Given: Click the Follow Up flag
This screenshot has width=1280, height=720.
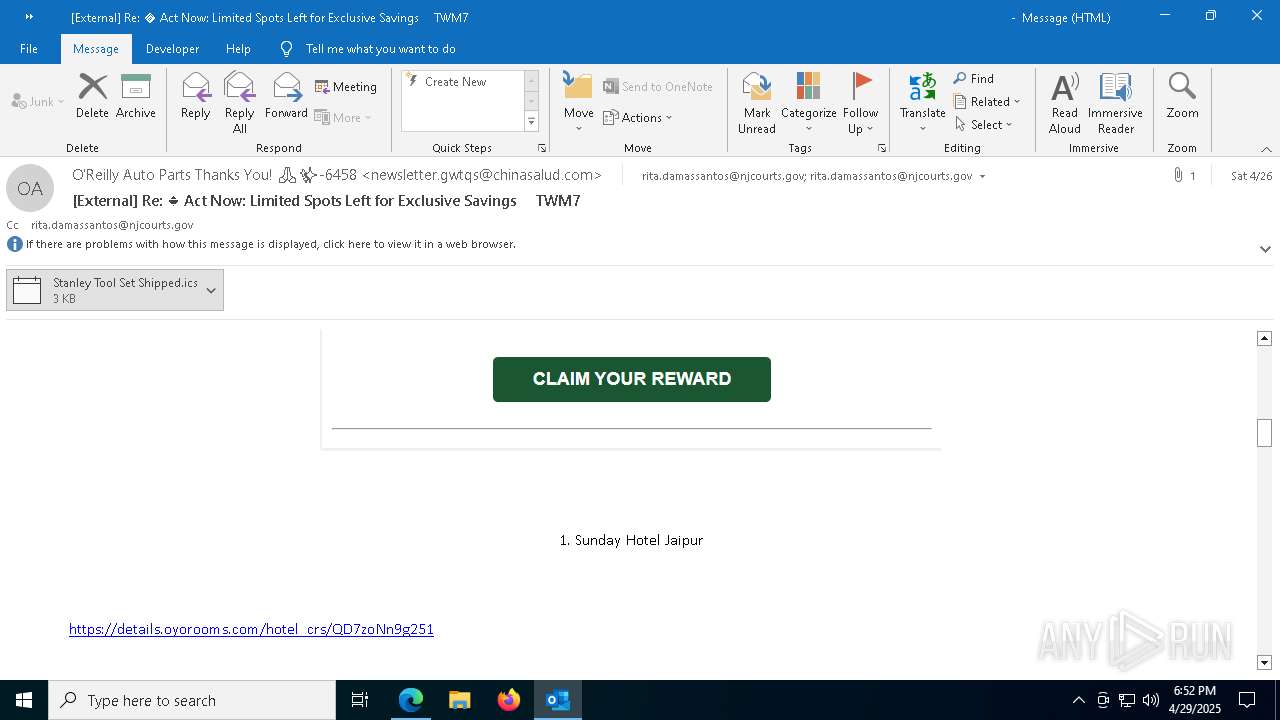Looking at the screenshot, I should point(860,102).
